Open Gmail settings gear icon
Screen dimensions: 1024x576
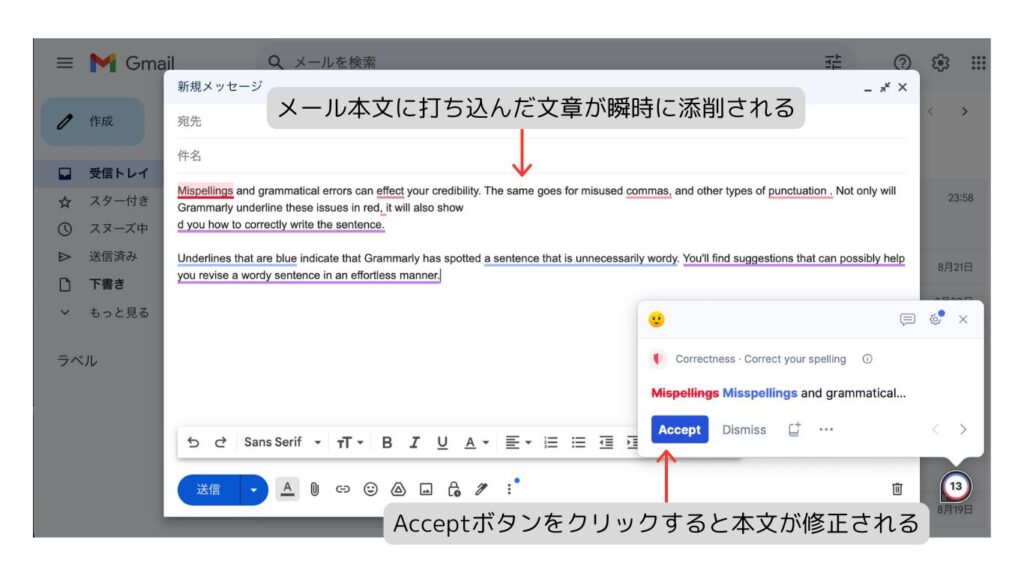(x=940, y=63)
